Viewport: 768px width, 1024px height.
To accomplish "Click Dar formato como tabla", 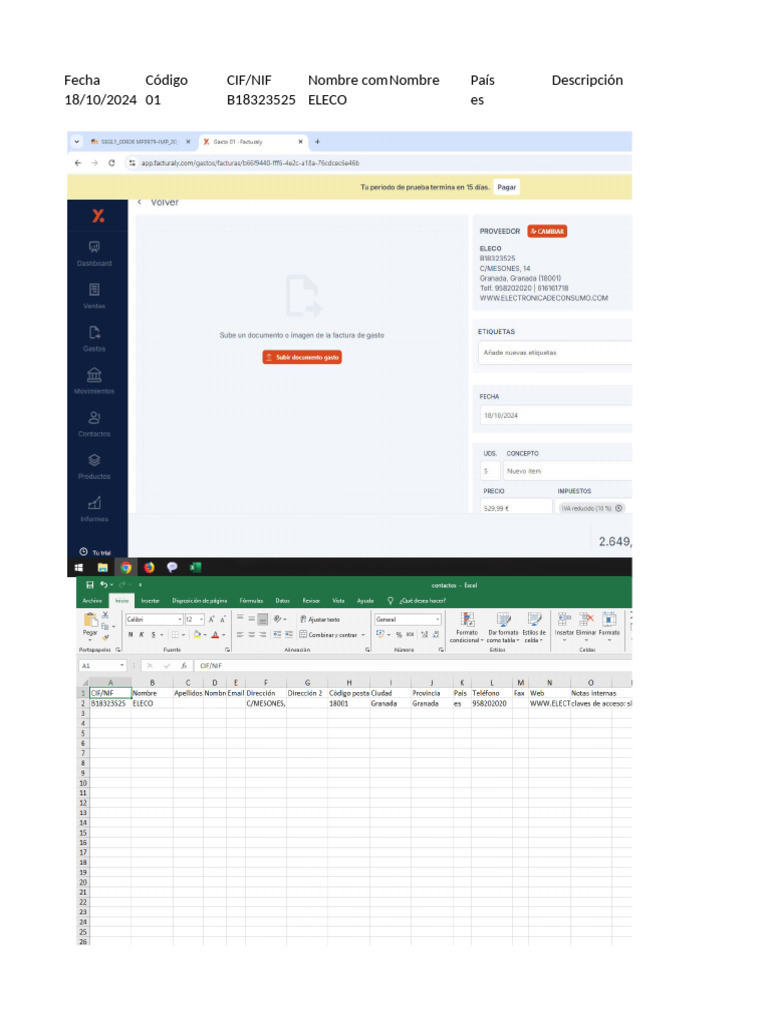I will coord(503,628).
